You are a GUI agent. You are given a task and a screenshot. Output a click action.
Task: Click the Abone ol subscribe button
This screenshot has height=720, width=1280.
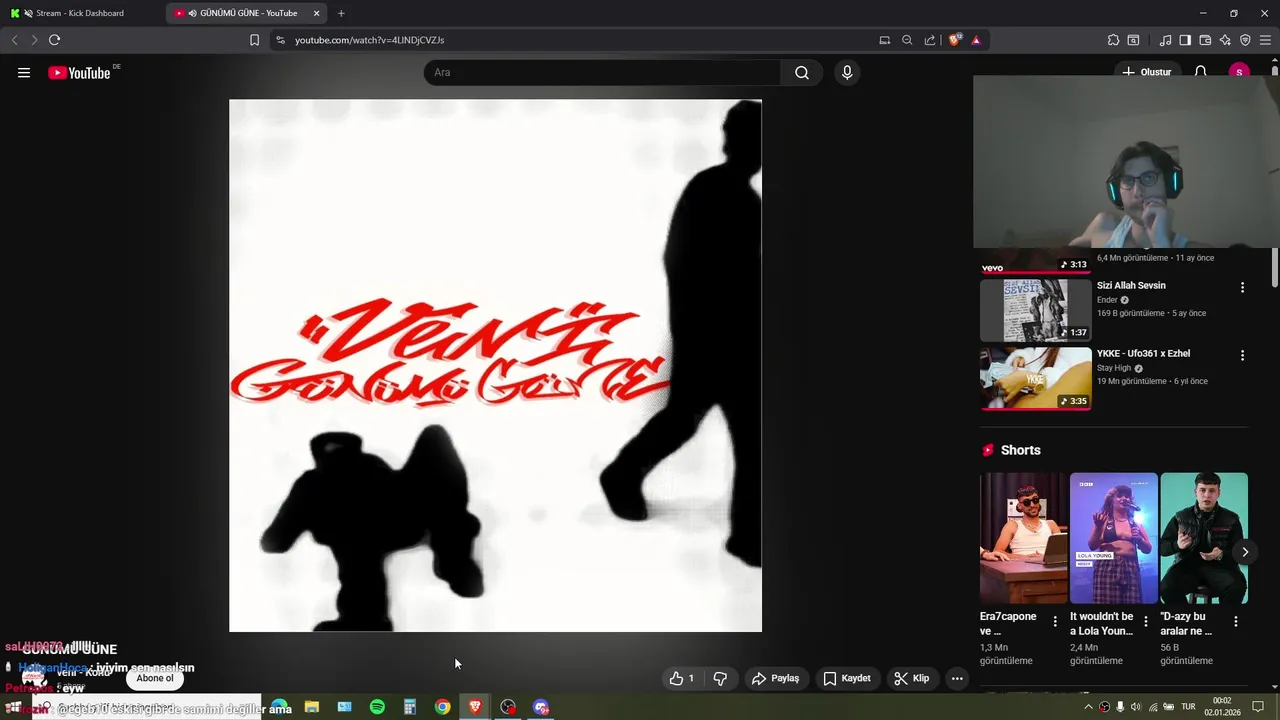[x=155, y=678]
